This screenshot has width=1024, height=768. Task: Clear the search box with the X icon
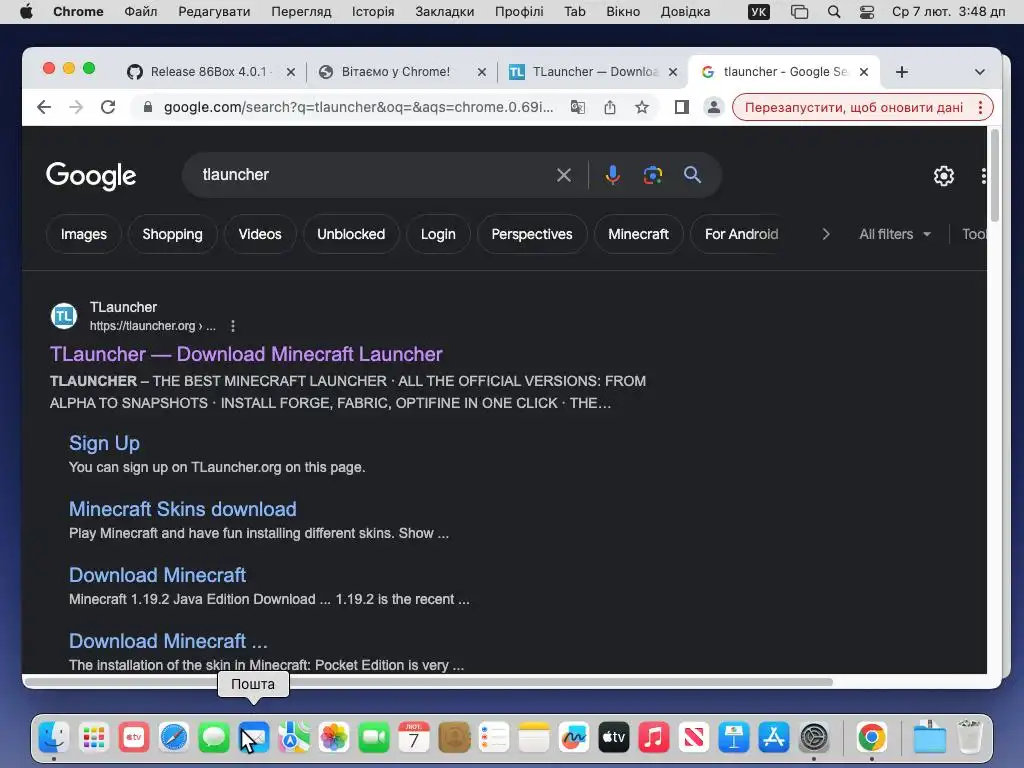[x=564, y=175]
